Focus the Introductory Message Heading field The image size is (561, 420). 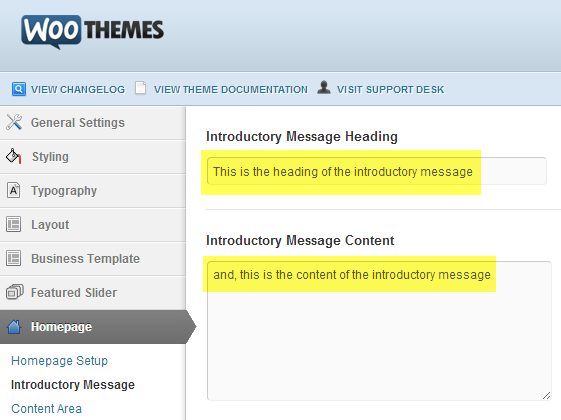coord(377,171)
